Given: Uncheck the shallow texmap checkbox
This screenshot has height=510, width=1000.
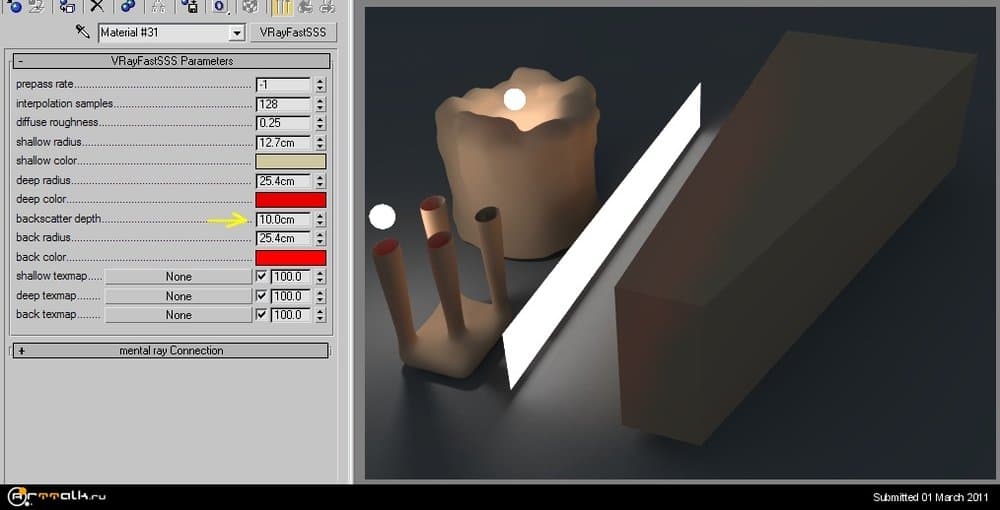Looking at the screenshot, I should coord(261,277).
